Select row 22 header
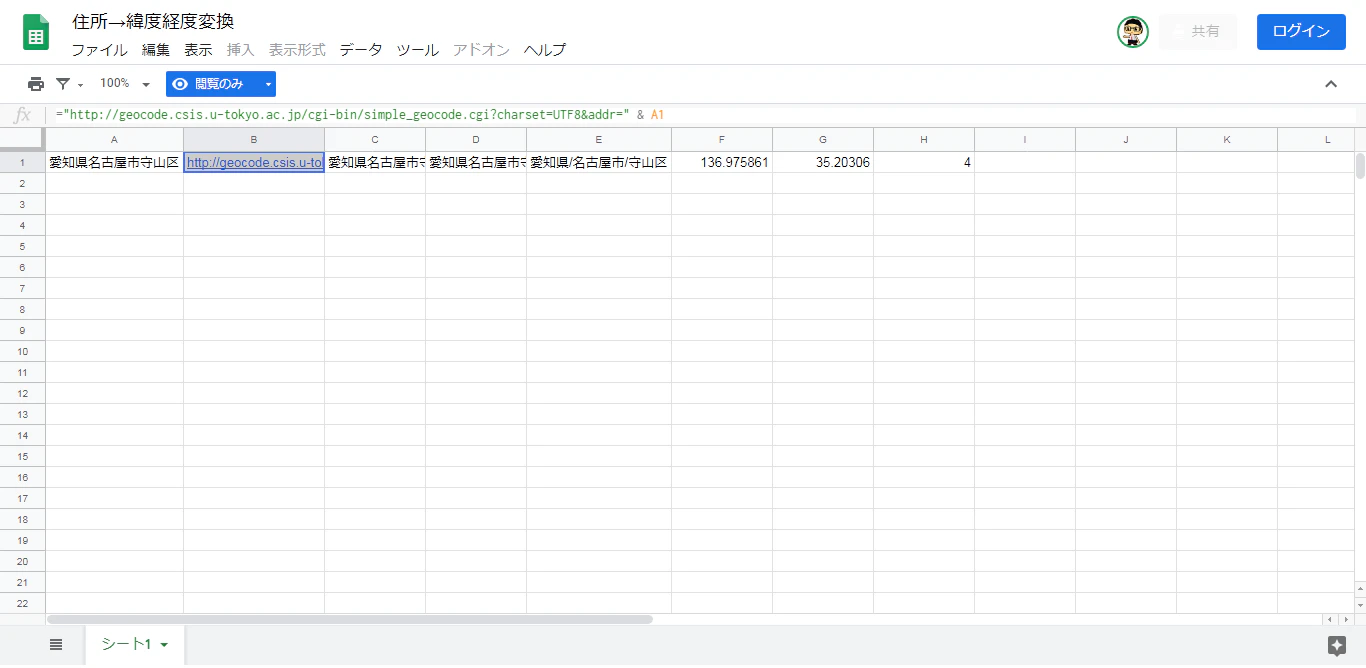The image size is (1366, 668). (22, 603)
